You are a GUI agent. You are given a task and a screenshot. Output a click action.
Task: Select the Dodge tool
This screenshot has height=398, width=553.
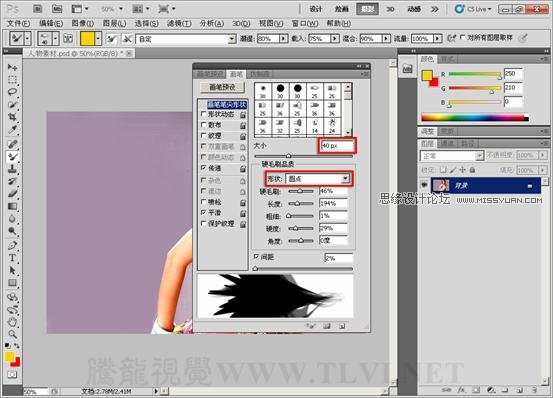pyautogui.click(x=12, y=231)
